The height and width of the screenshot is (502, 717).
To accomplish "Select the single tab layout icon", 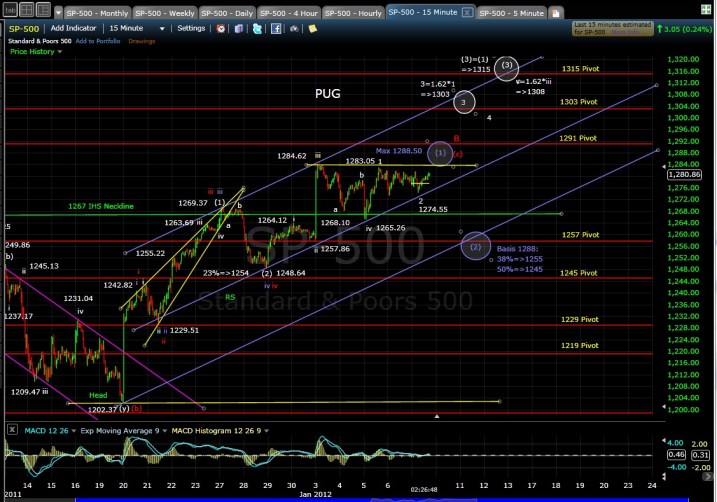I will (x=10, y=10).
